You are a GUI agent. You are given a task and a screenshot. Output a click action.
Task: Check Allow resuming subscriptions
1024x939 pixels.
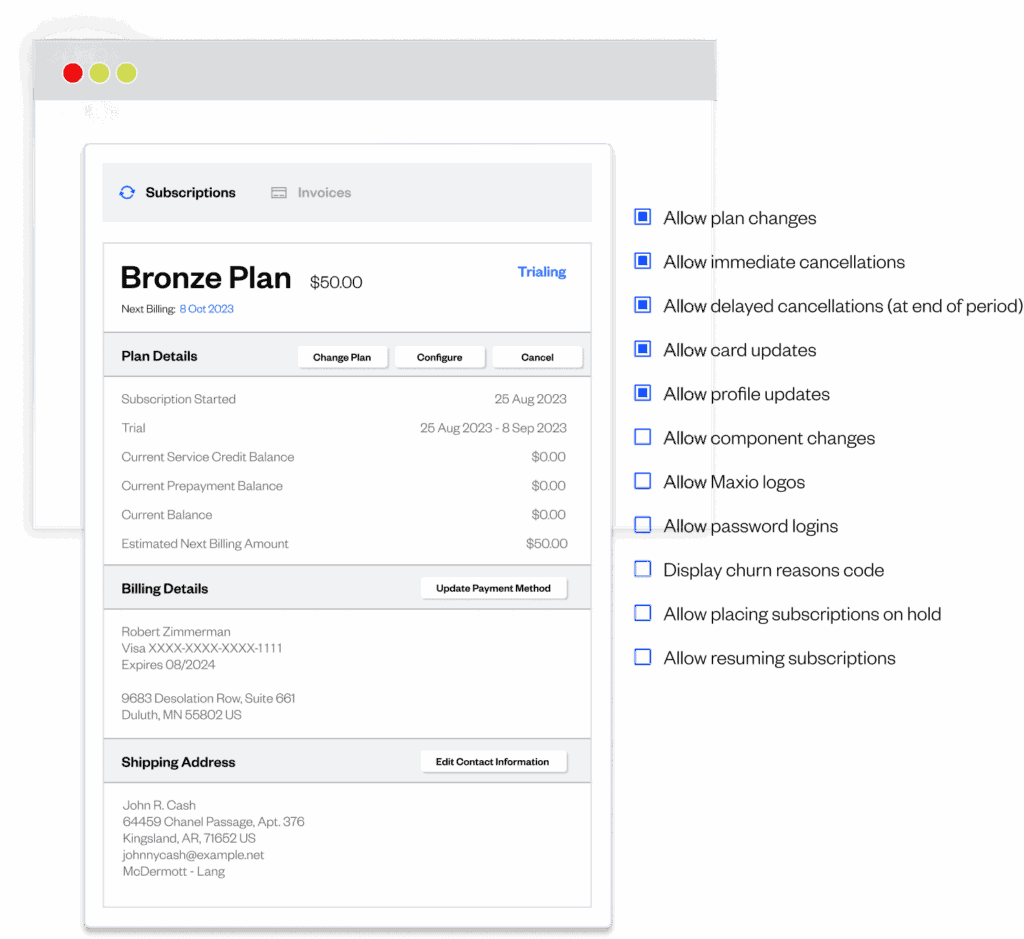[643, 657]
